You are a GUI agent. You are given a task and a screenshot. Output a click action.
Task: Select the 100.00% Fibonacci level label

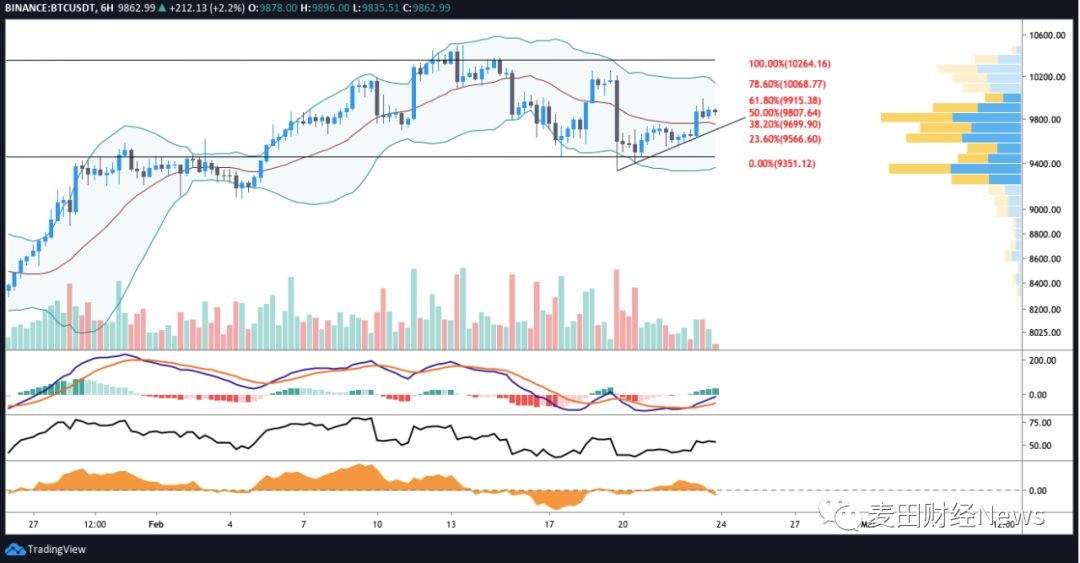point(789,64)
